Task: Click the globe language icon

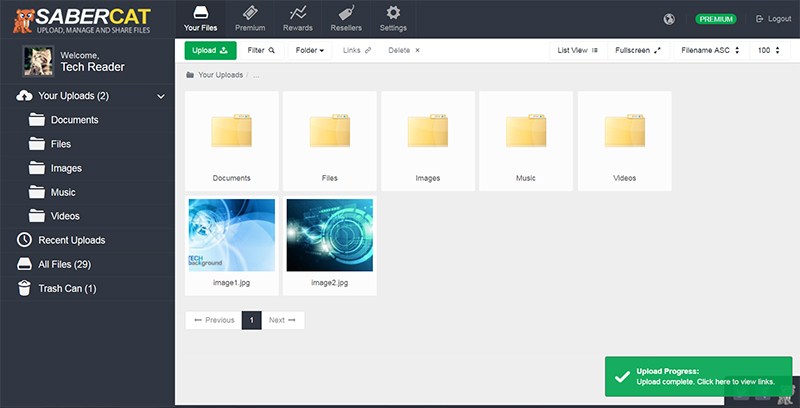Action: 669,19
